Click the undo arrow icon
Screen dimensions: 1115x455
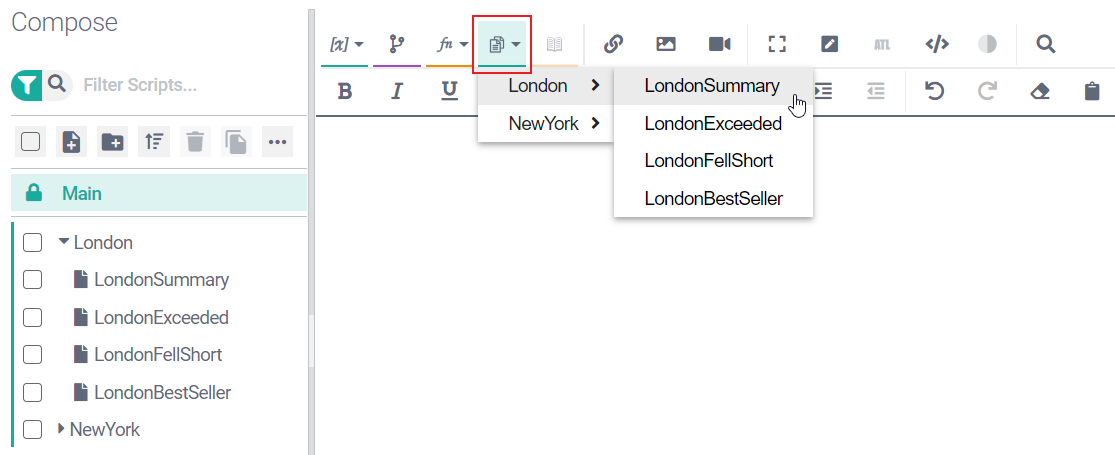pyautogui.click(x=934, y=92)
